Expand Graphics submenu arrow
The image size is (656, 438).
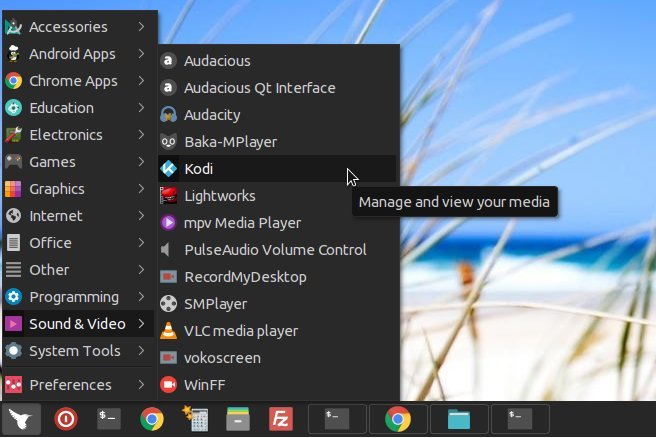141,189
